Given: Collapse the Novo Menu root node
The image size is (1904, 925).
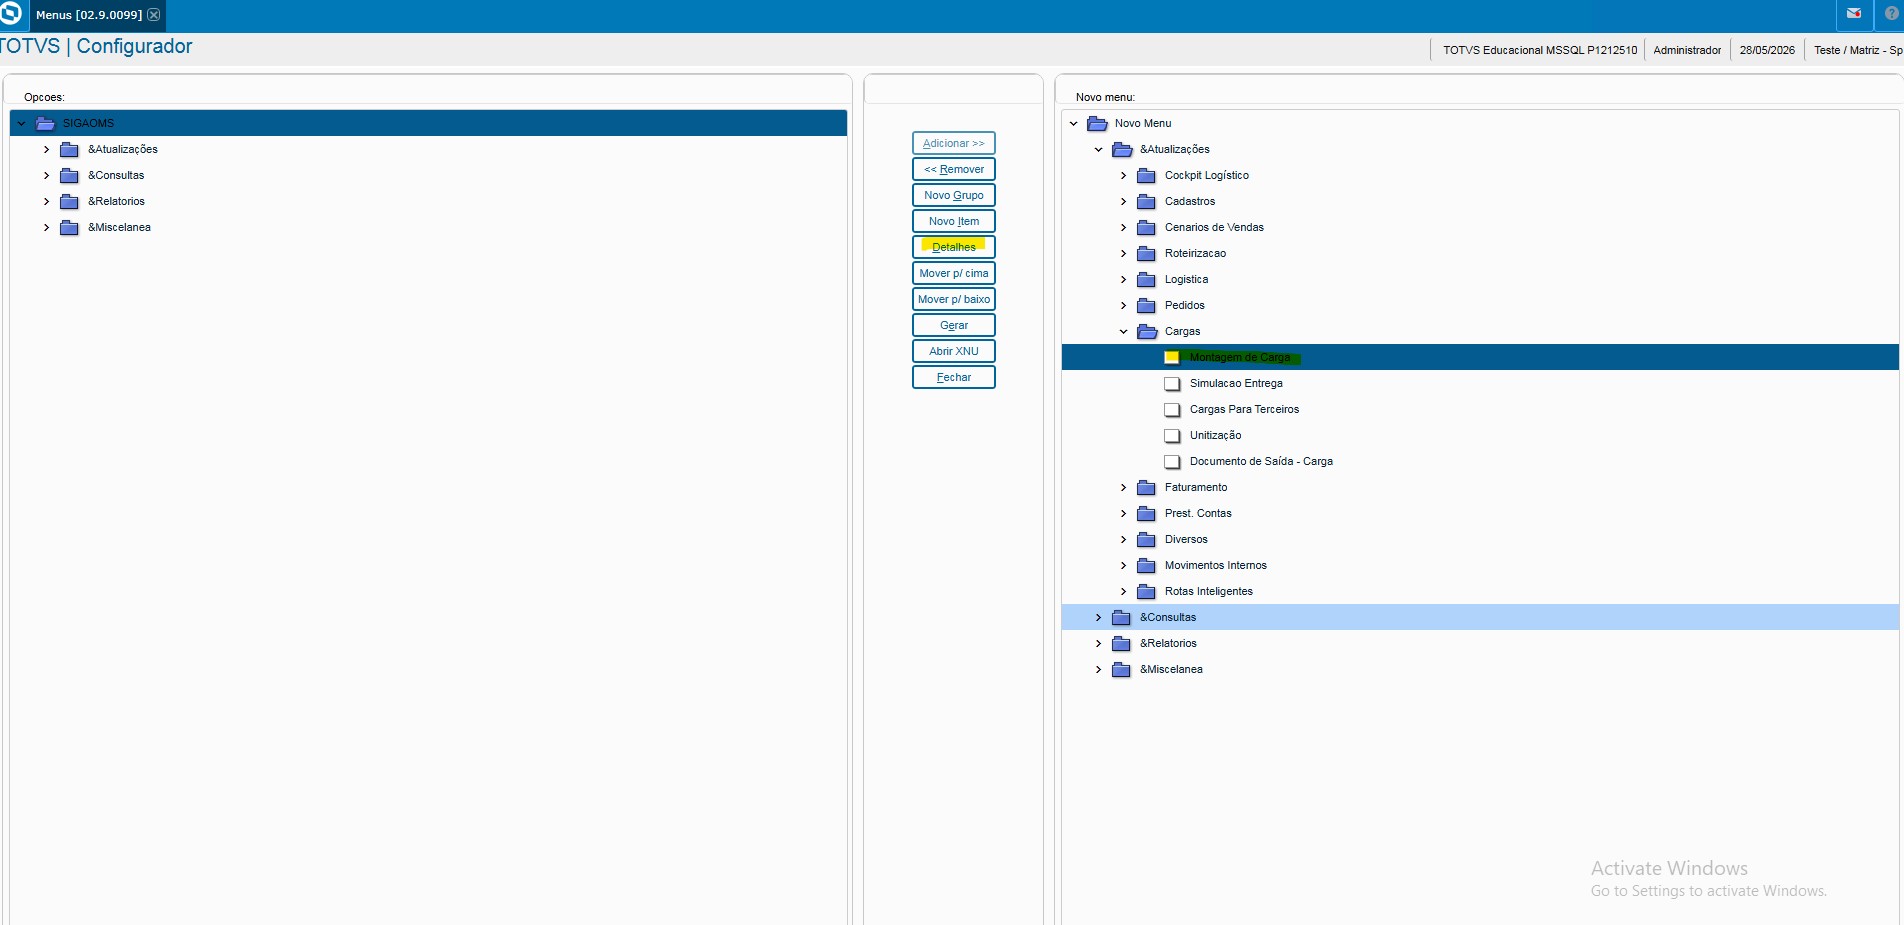Looking at the screenshot, I should 1074,123.
